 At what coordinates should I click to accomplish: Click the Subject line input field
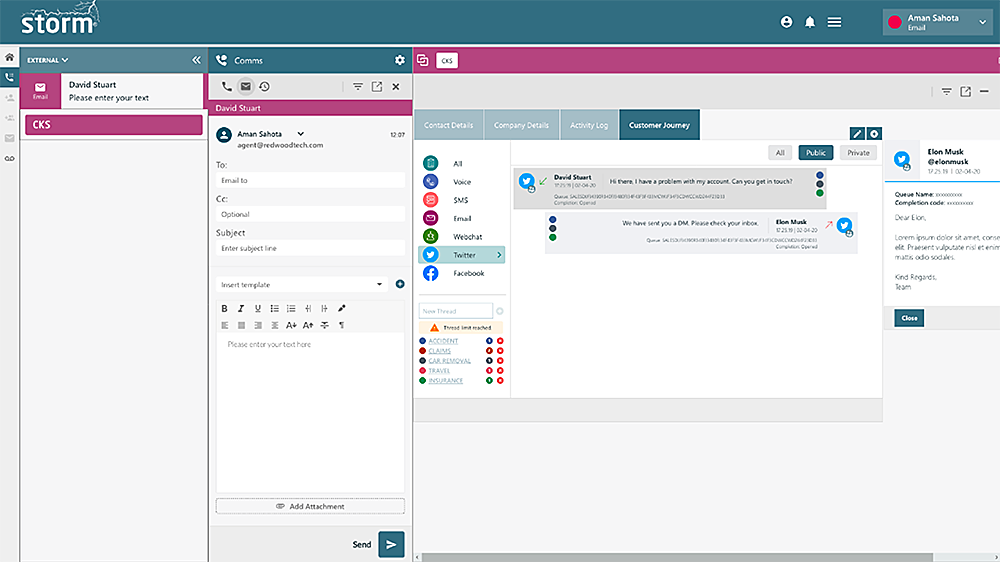tap(310, 248)
